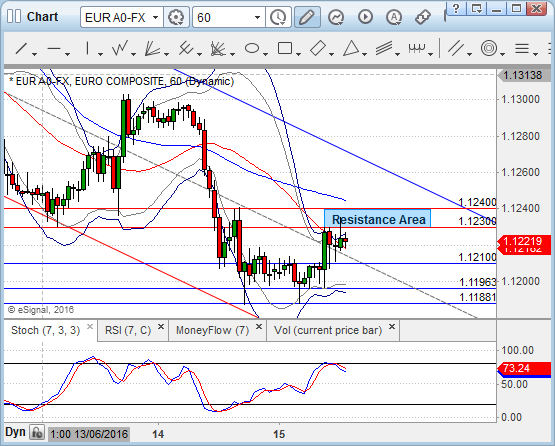Select the horizontal line tool
Image resolution: width=555 pixels, height=446 pixels.
tap(54, 48)
